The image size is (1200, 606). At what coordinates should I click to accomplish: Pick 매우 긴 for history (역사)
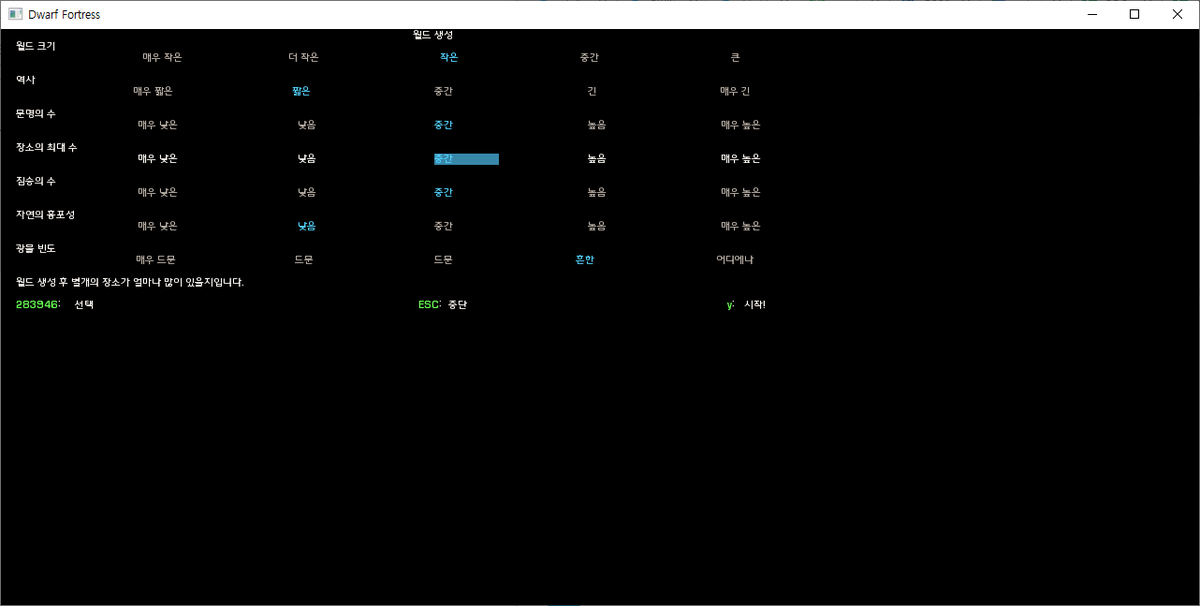click(x=735, y=91)
